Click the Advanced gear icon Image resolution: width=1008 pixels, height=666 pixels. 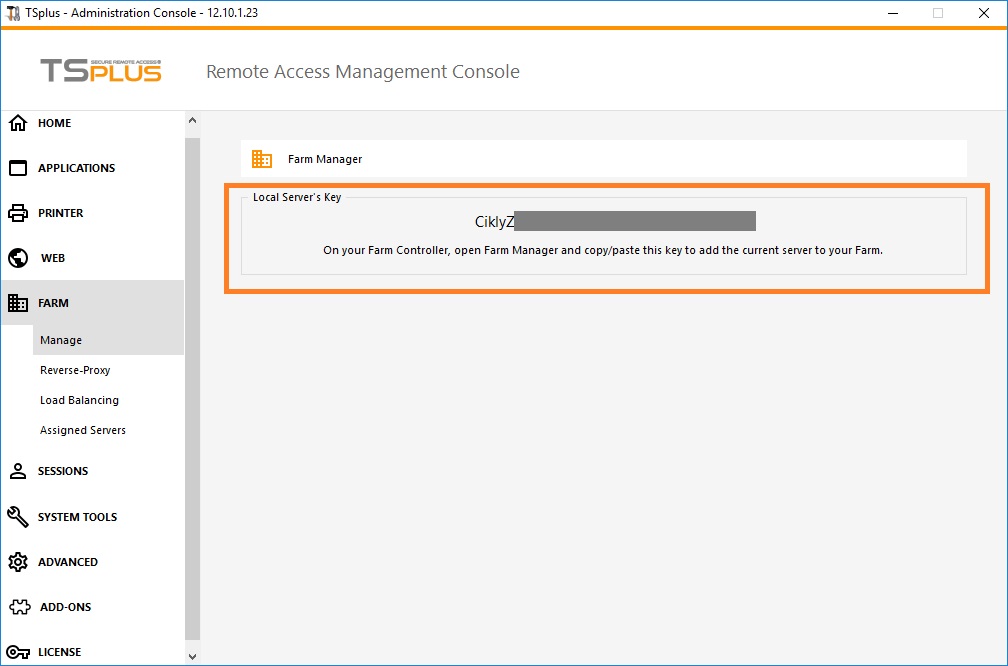pyautogui.click(x=18, y=562)
